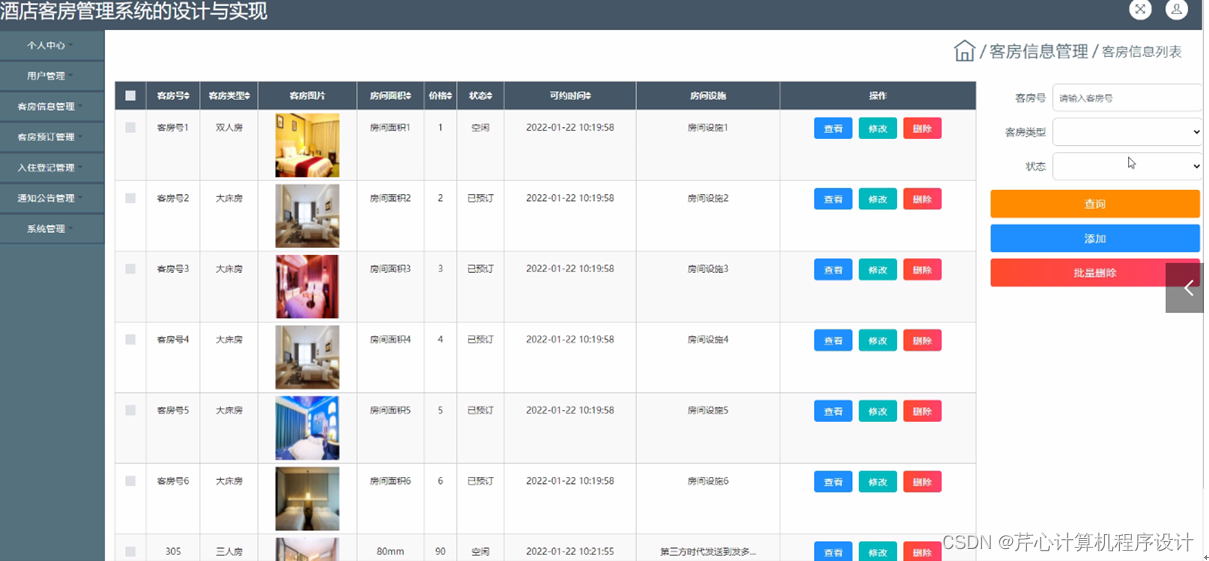
Task: Check the row for 客房号3
Action: click(x=130, y=269)
